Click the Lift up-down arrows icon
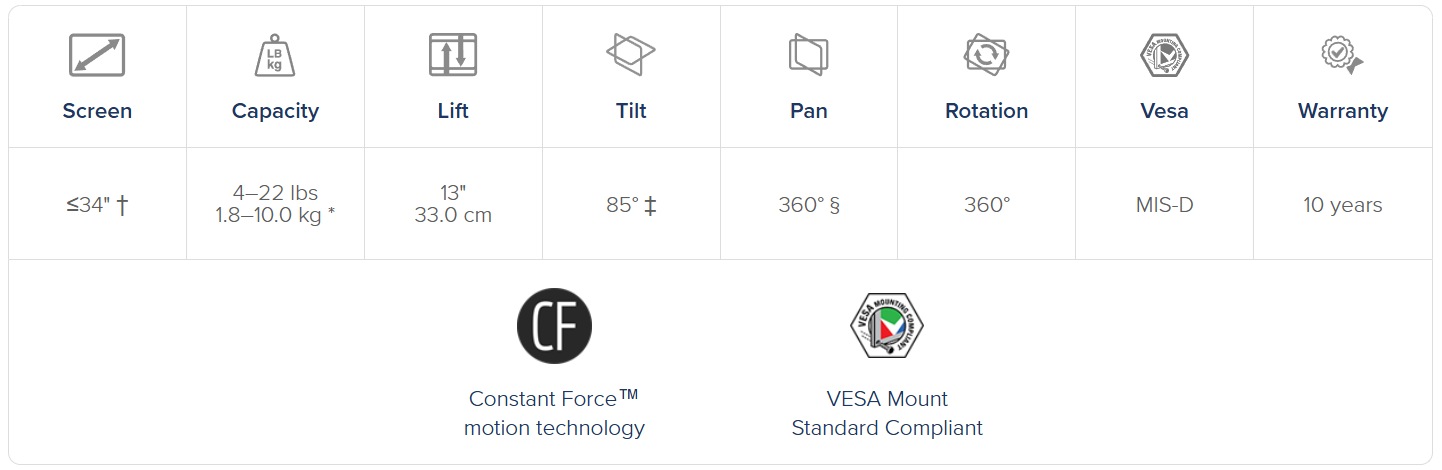1442x470 pixels. click(x=453, y=55)
